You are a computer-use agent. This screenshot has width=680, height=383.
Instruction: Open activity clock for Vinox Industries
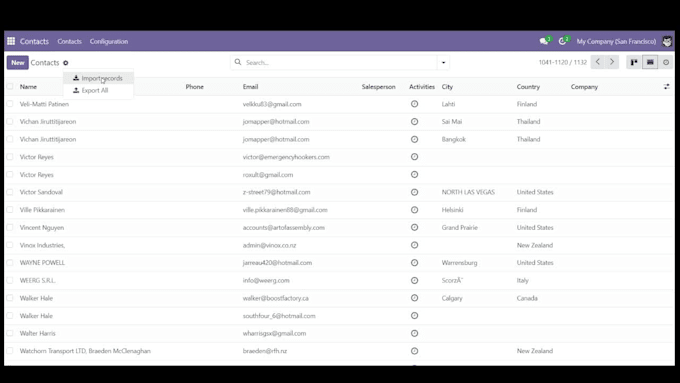pos(415,245)
